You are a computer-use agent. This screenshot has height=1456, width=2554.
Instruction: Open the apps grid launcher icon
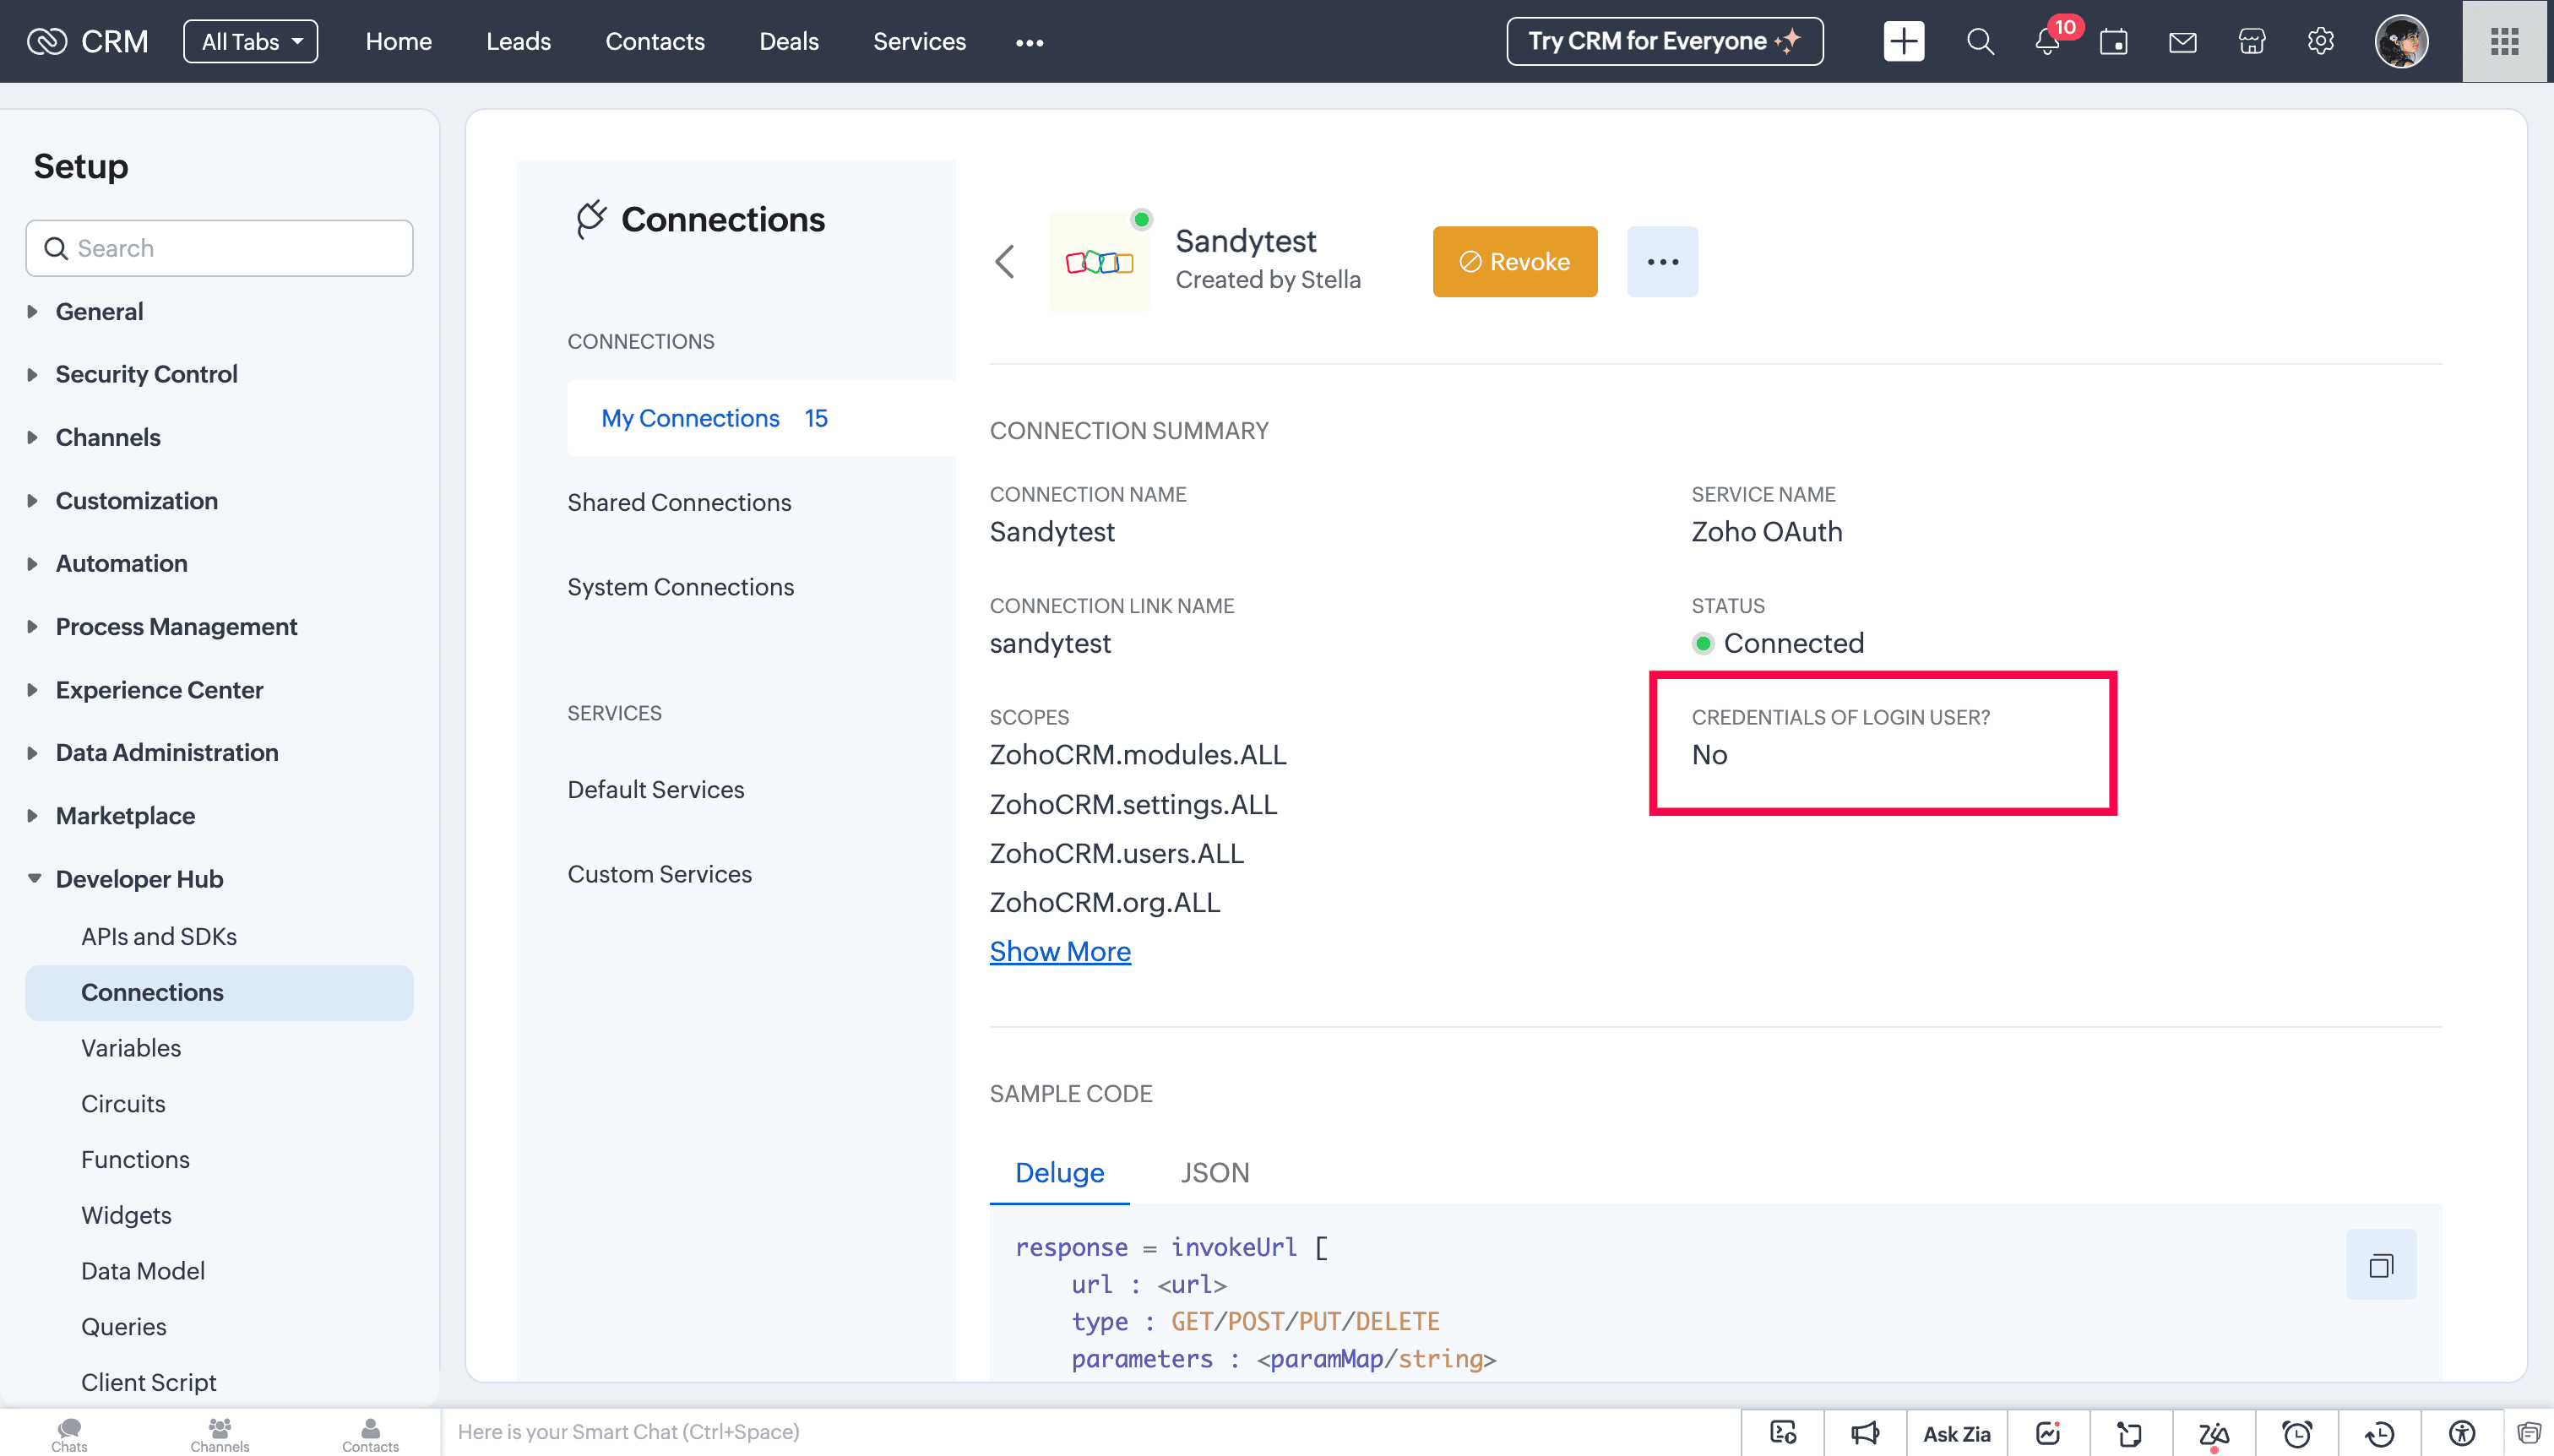click(2504, 42)
